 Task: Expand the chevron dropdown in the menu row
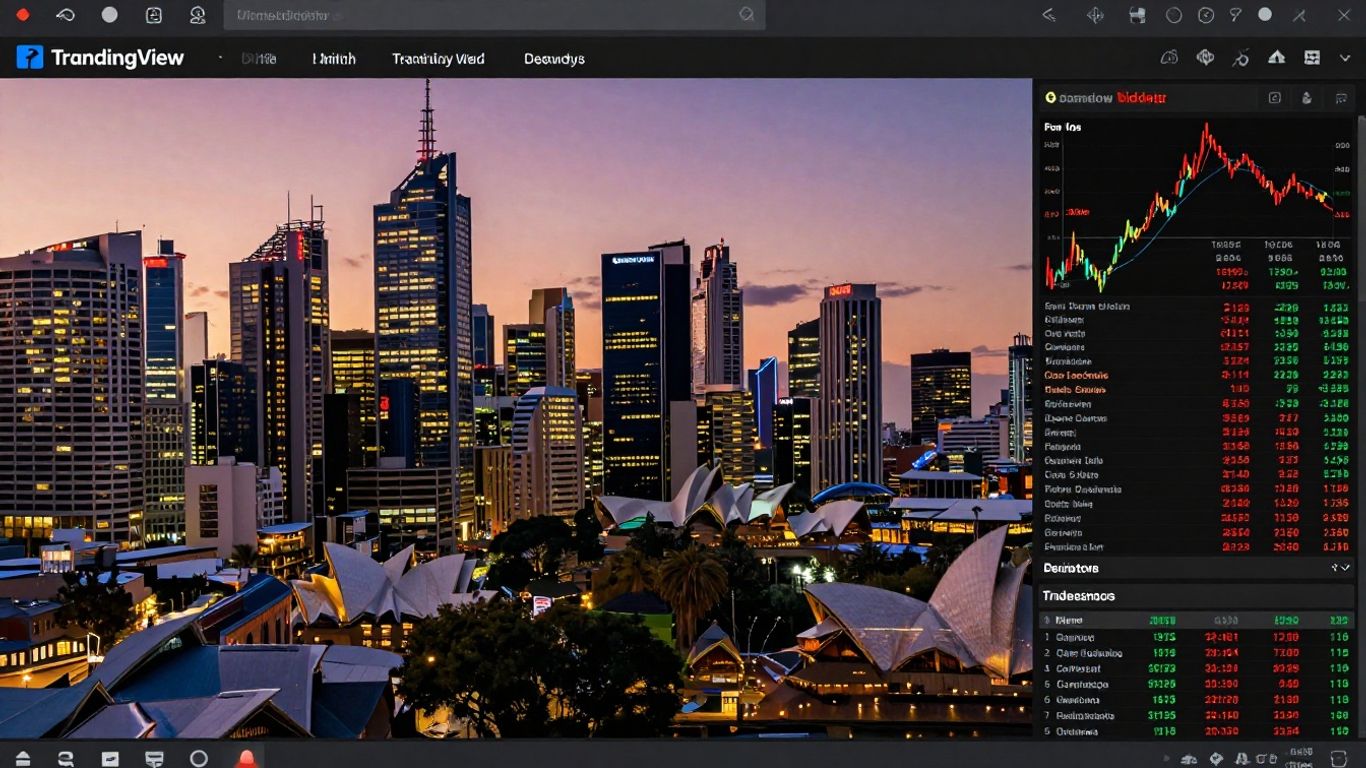[1345, 58]
